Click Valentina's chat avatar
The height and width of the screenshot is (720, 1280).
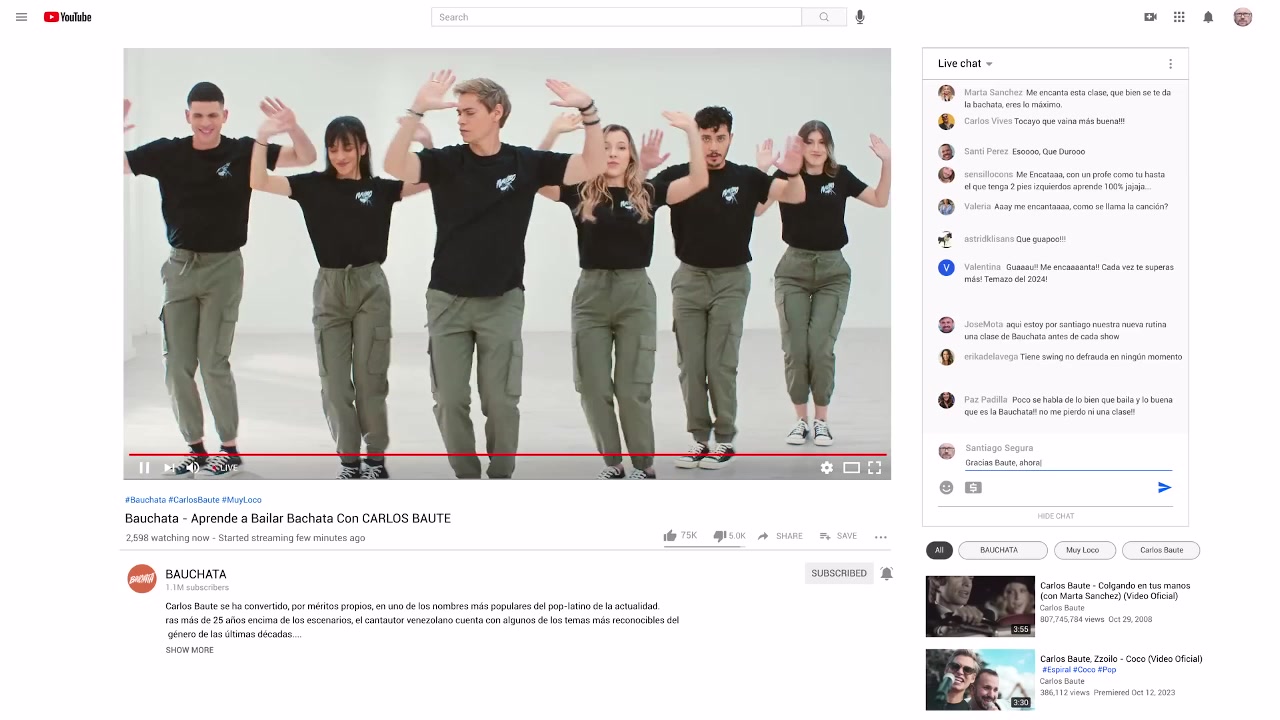click(946, 268)
